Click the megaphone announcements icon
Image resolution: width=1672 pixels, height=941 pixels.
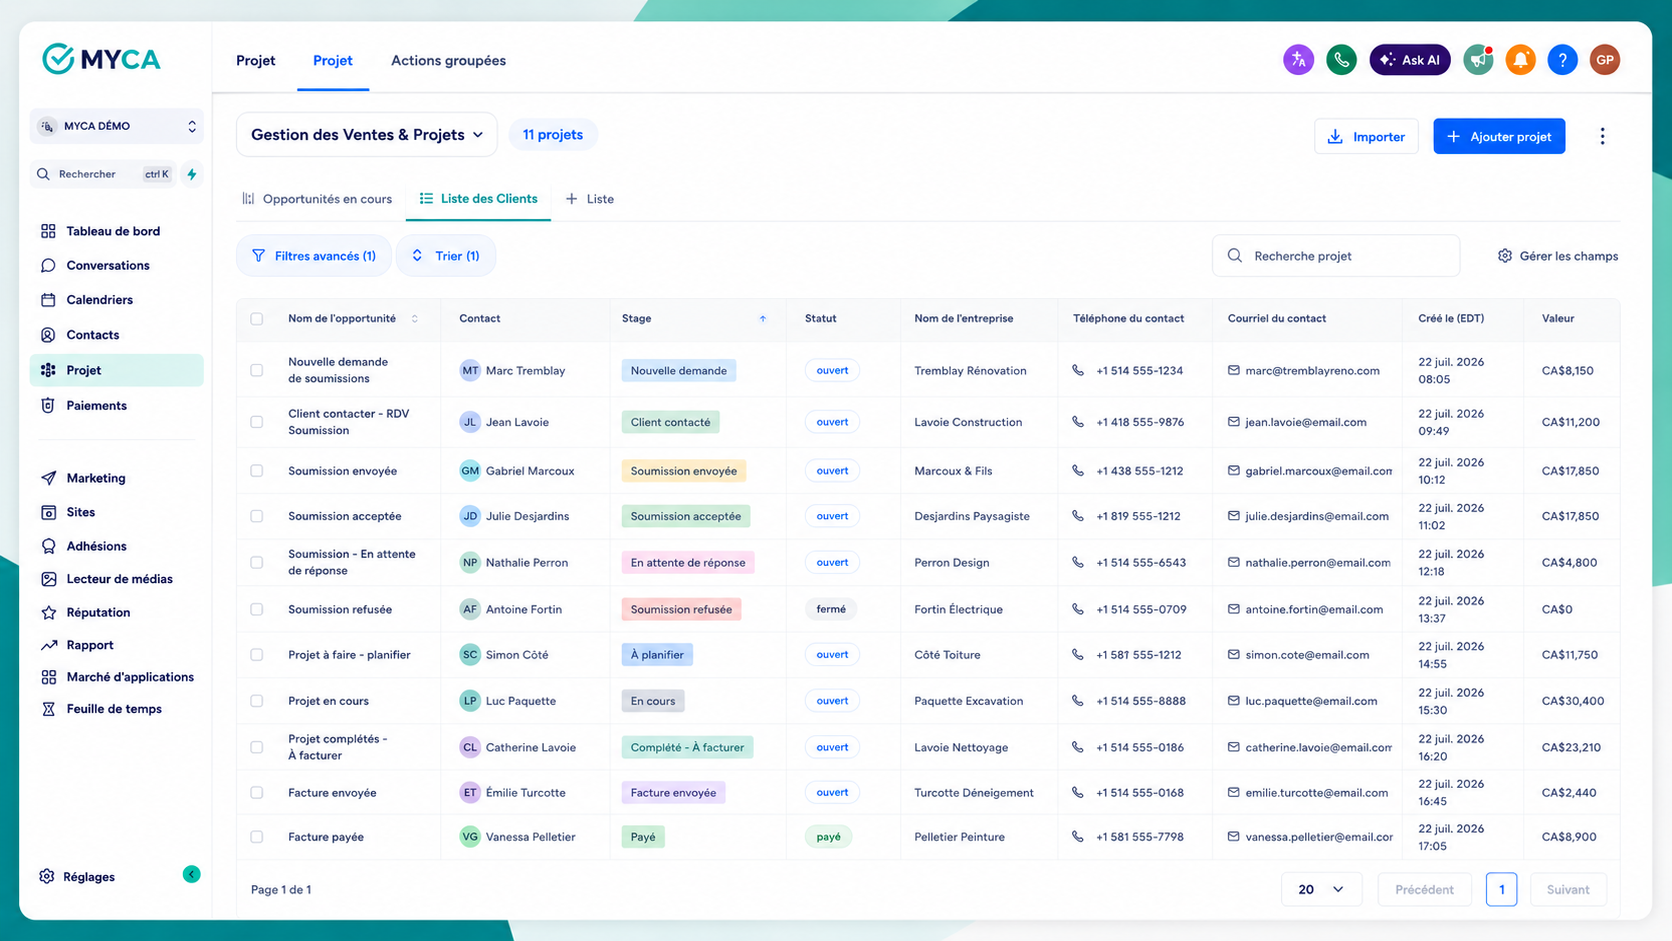1478,60
